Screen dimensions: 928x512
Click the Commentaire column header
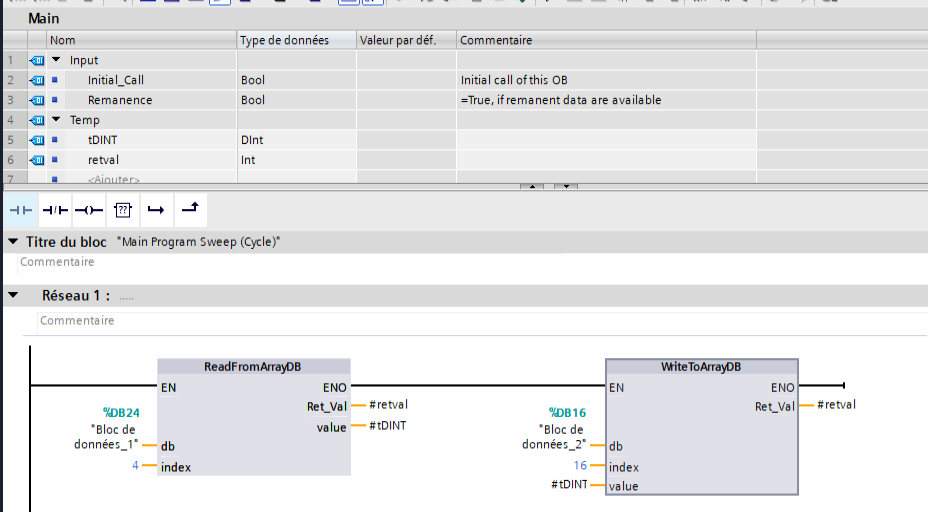[x=496, y=40]
